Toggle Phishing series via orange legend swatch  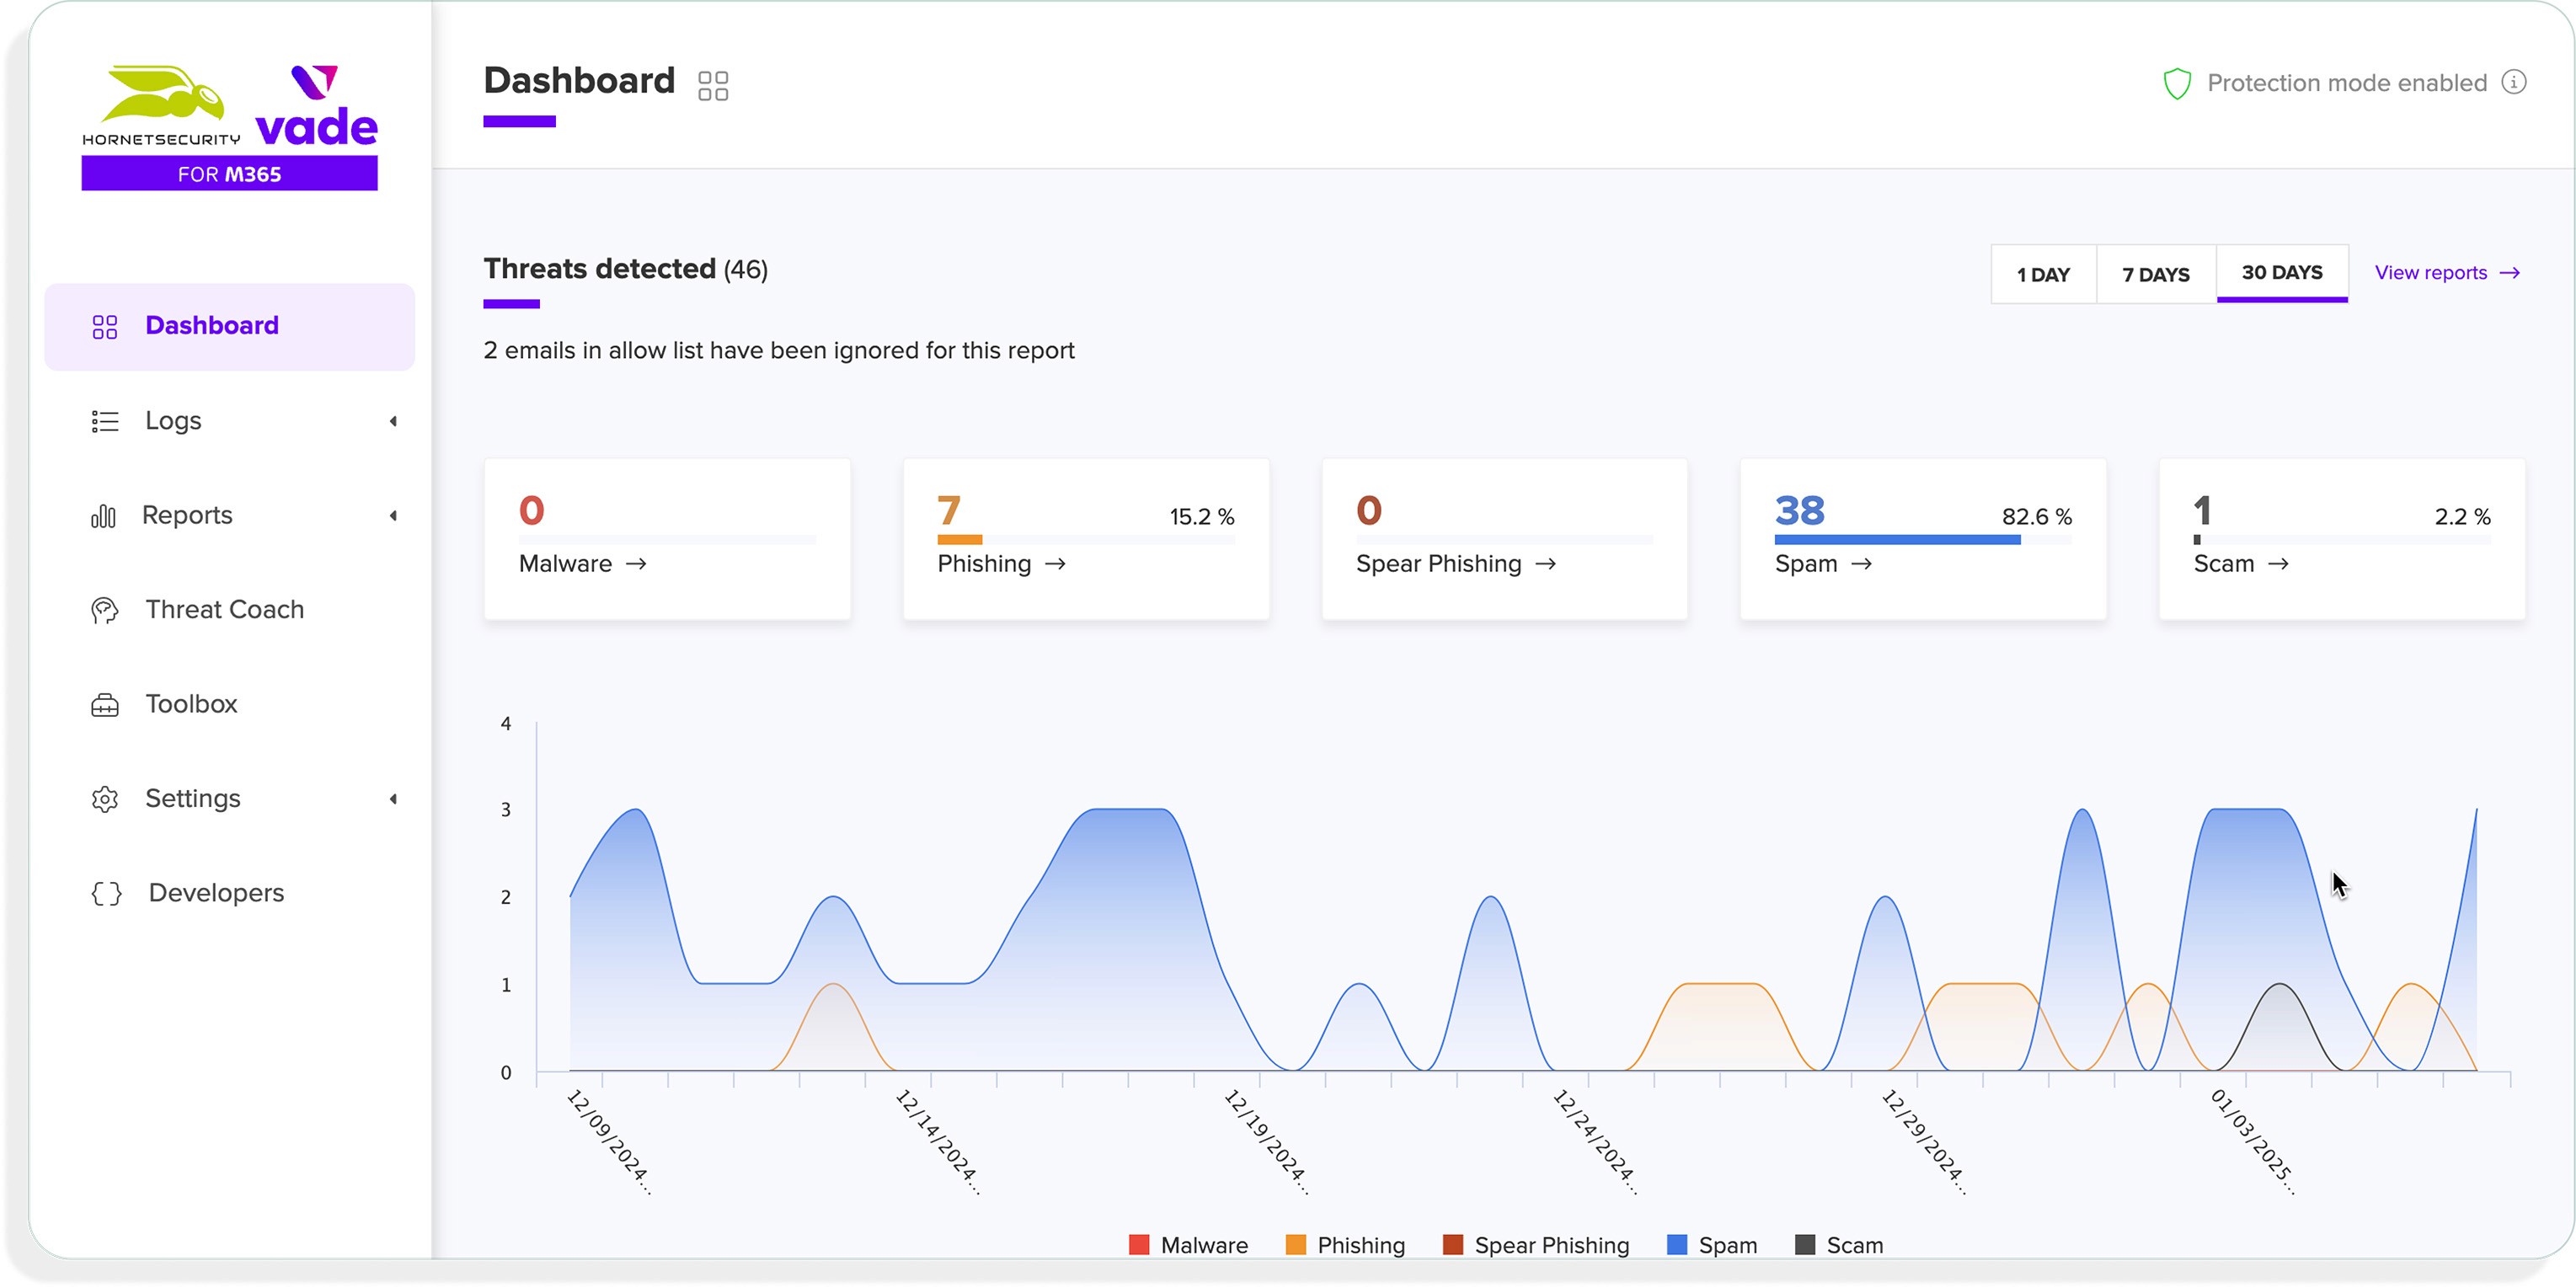coord(1296,1245)
